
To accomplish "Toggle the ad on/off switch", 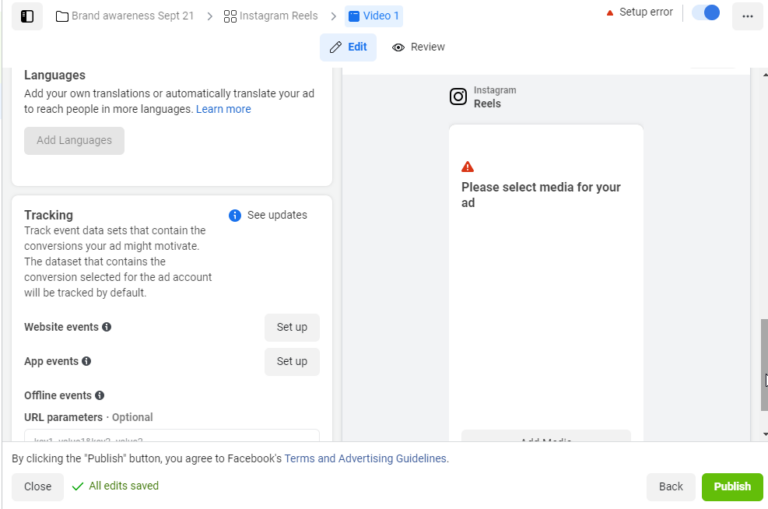I will [706, 13].
